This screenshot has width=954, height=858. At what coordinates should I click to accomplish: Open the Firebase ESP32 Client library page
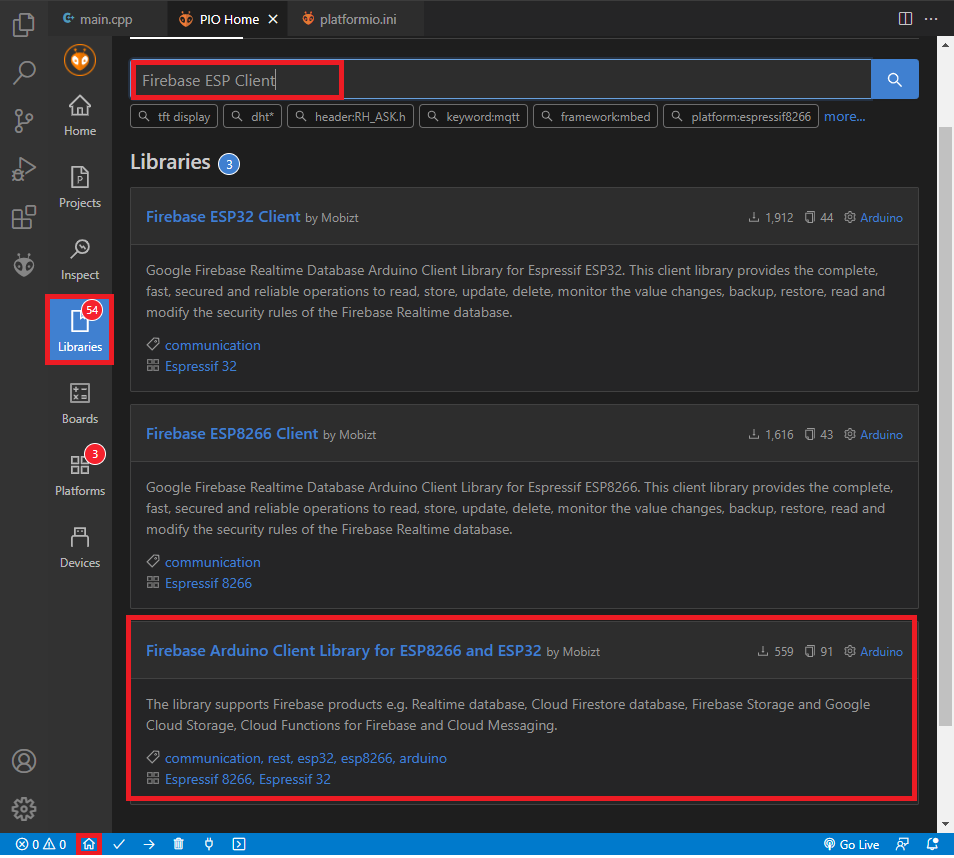tap(222, 216)
